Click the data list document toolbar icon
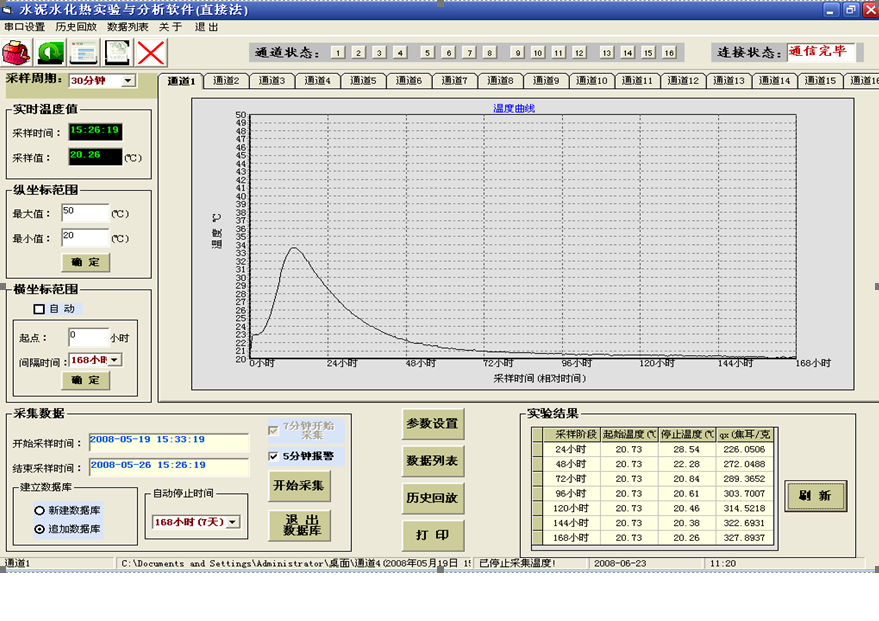 (x=84, y=52)
